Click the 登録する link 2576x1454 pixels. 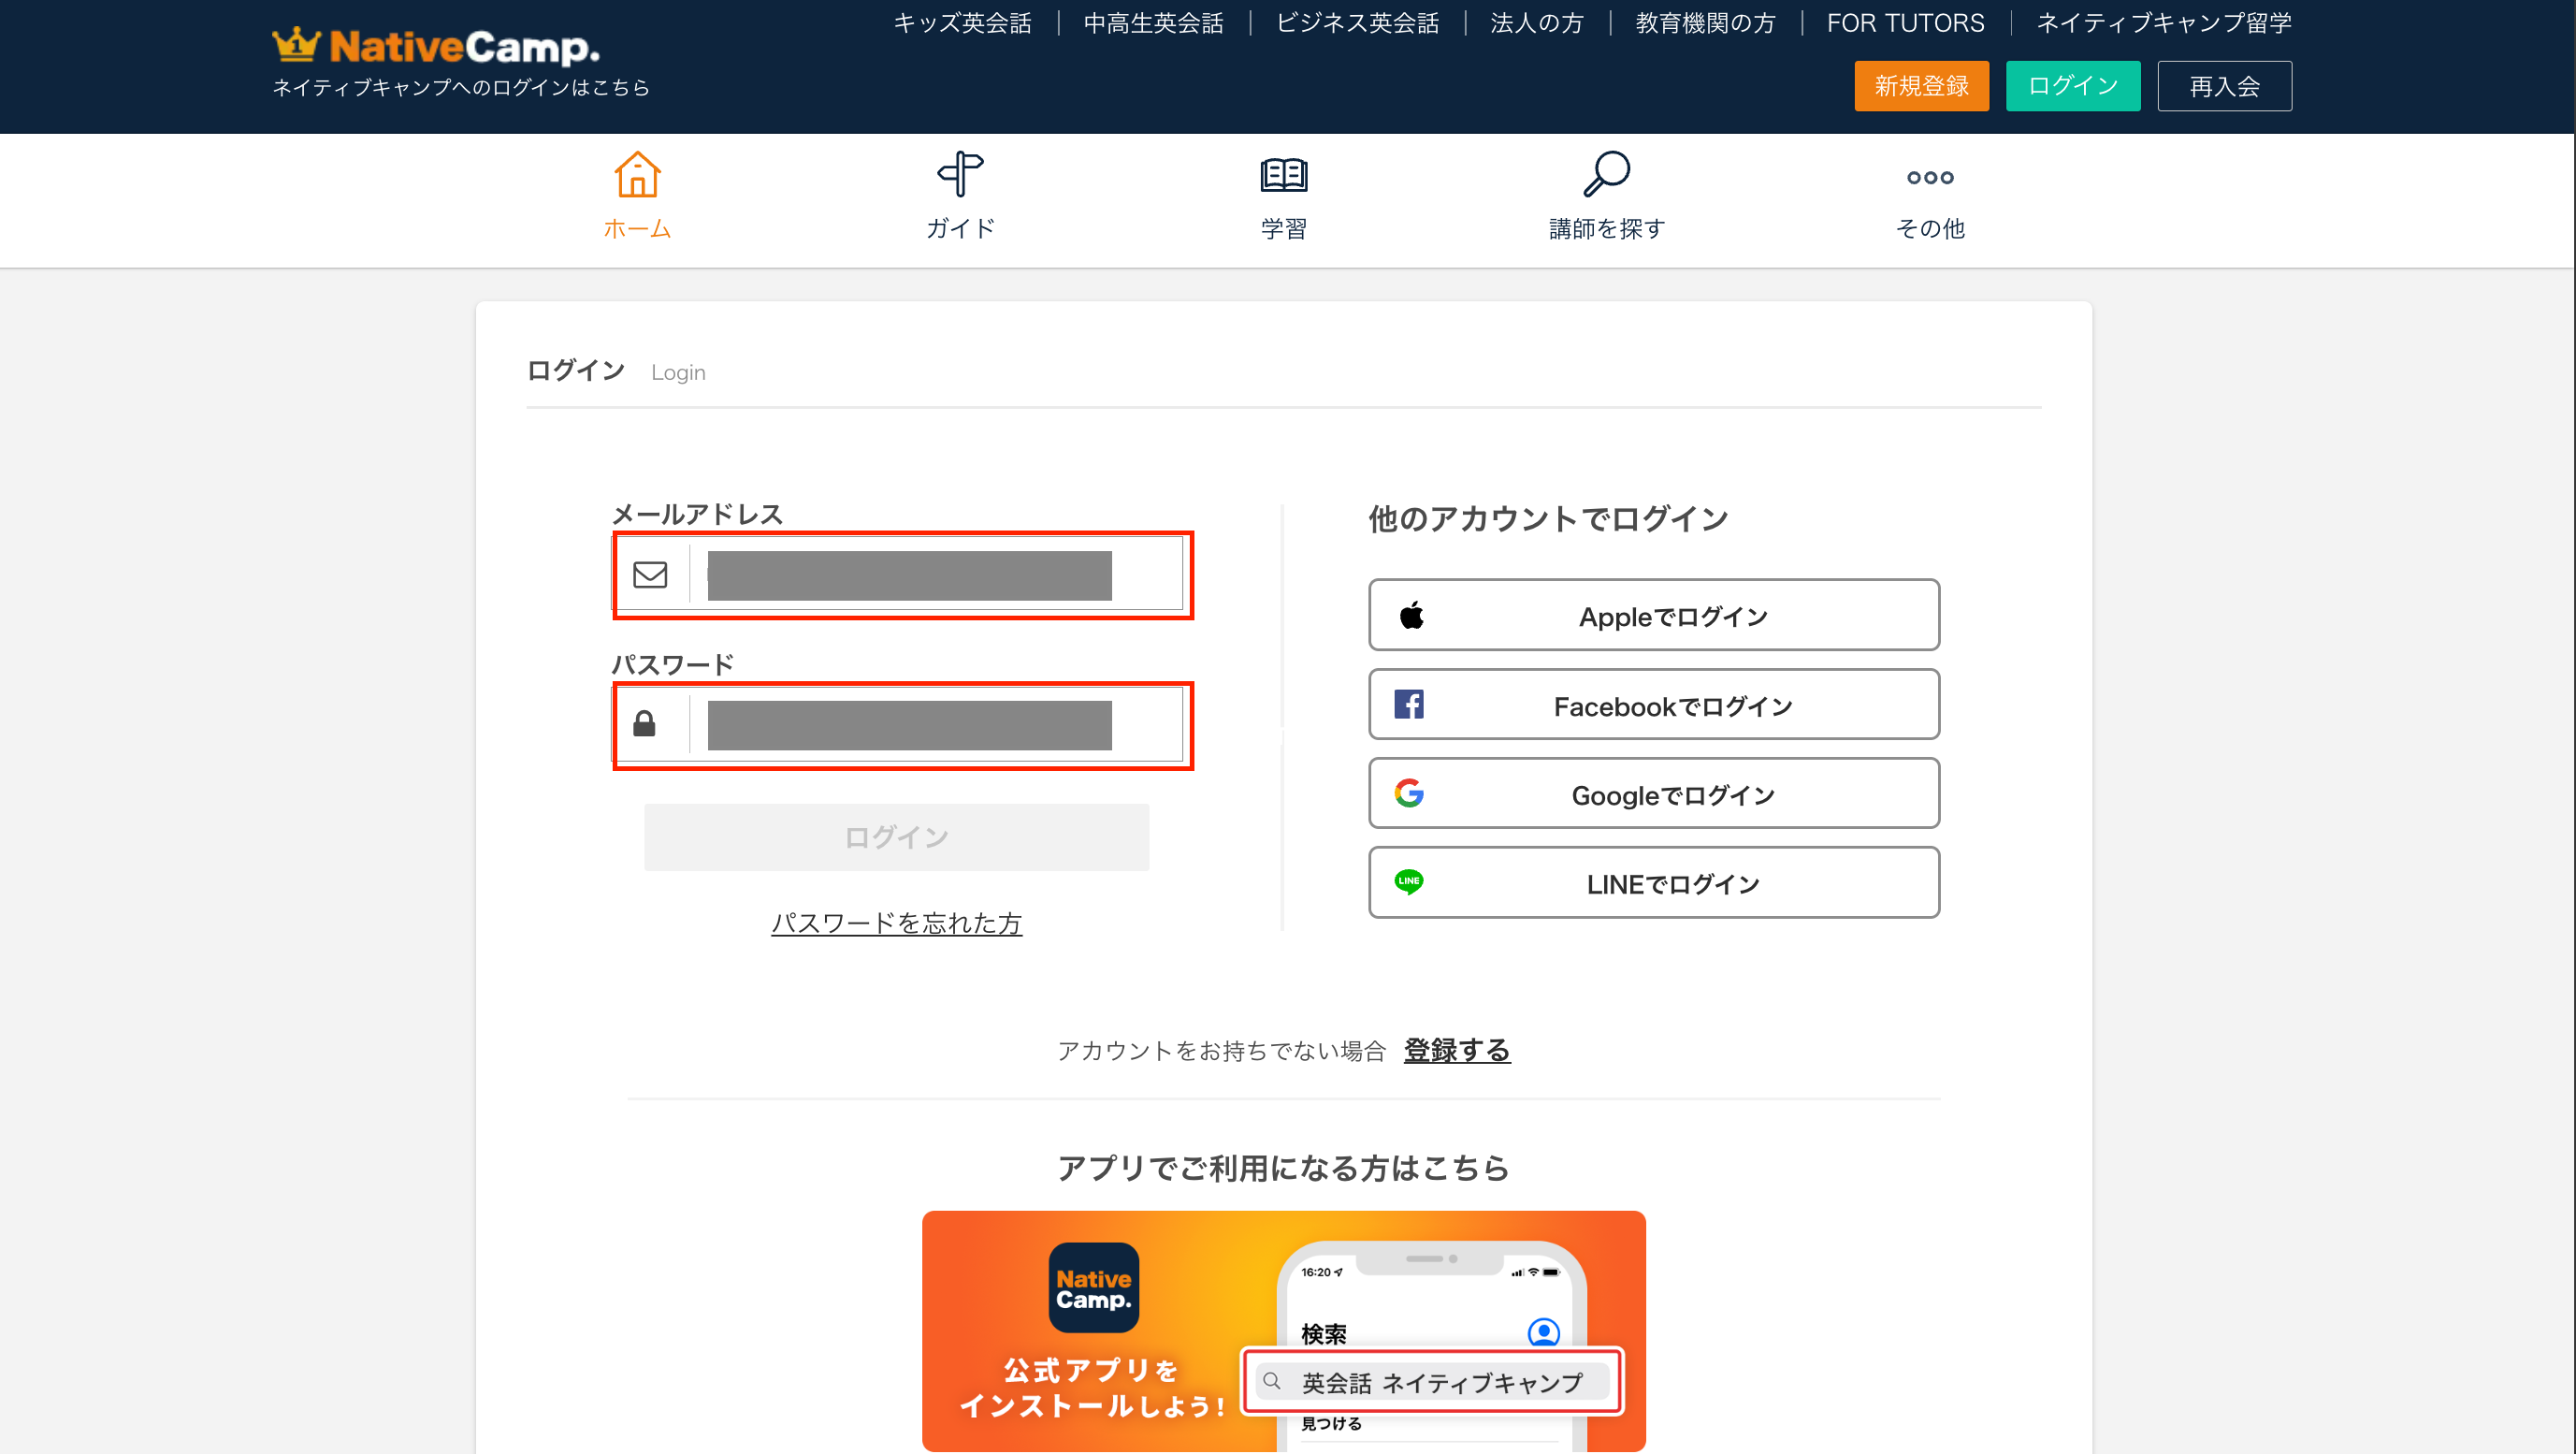click(1456, 1050)
